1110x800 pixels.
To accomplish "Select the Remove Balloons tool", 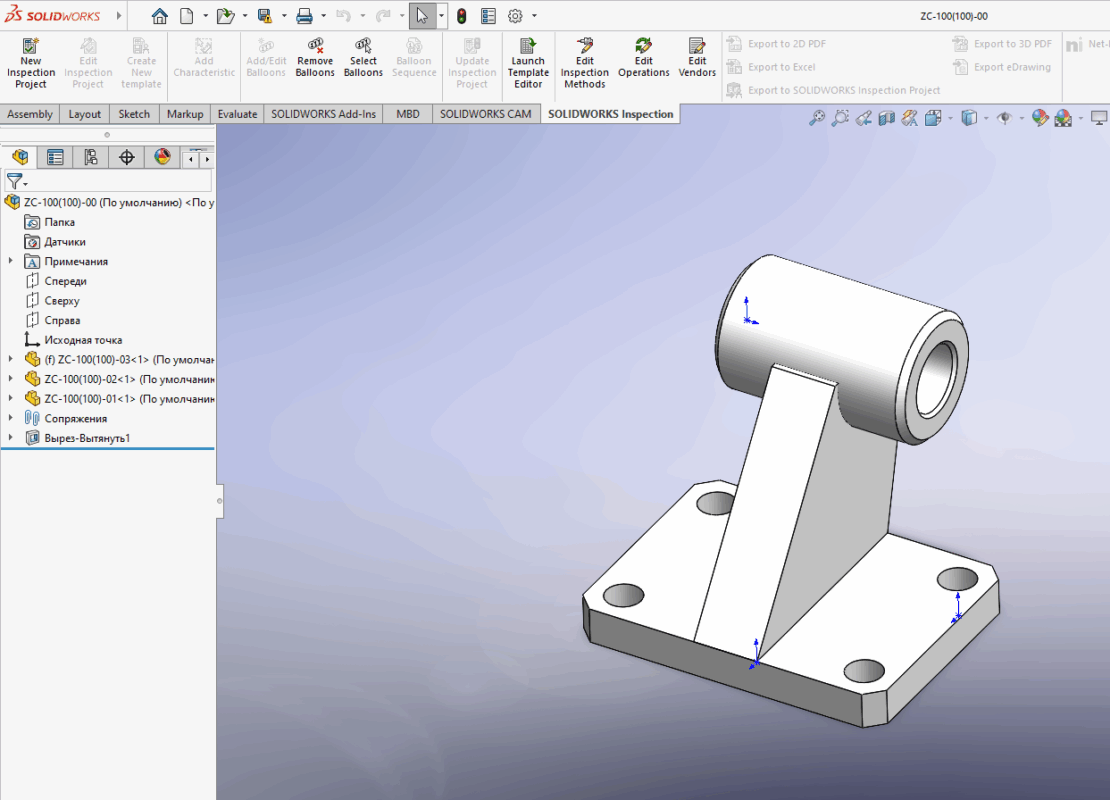I will pos(315,59).
